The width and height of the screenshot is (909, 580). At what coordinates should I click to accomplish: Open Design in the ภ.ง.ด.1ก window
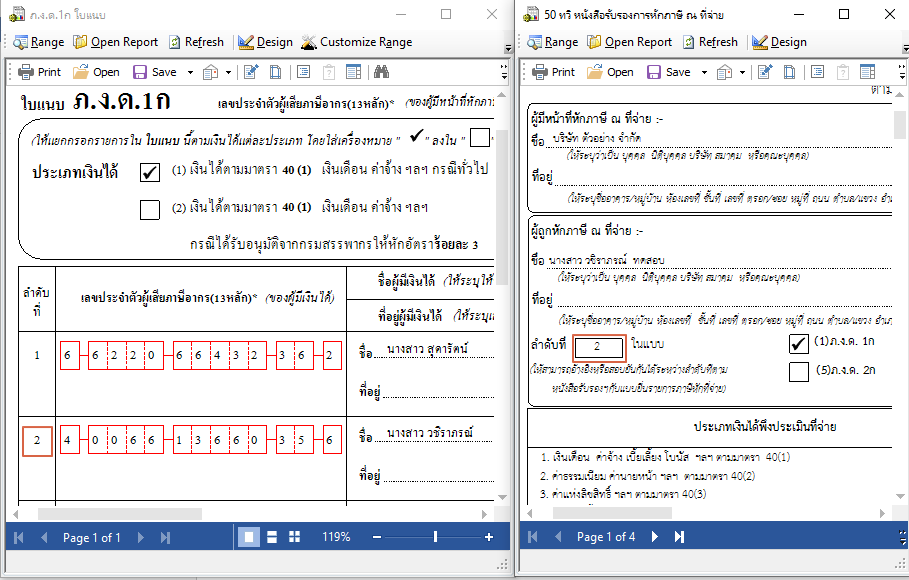click(x=265, y=42)
